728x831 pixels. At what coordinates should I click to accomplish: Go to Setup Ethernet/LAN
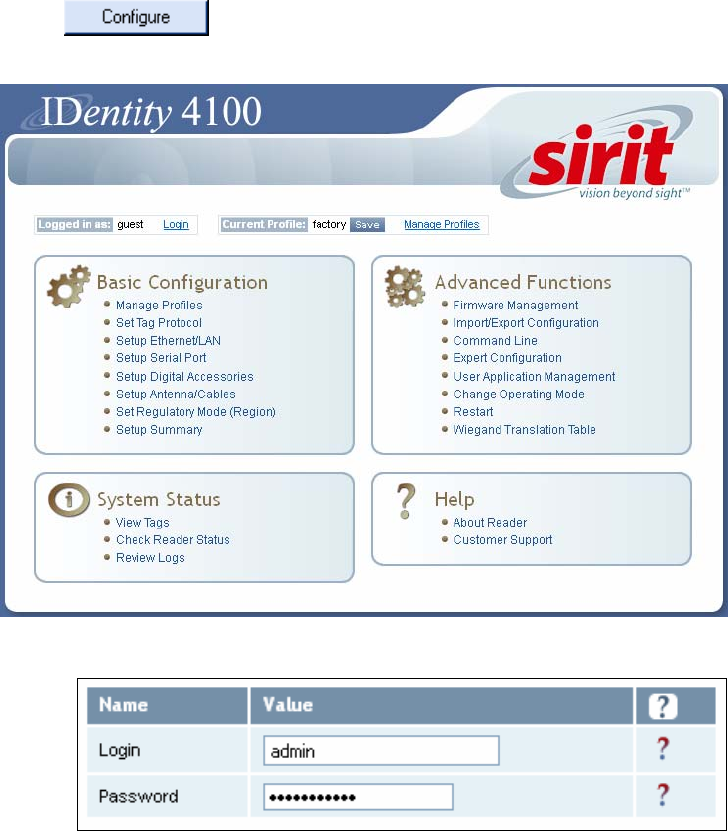pos(168,341)
